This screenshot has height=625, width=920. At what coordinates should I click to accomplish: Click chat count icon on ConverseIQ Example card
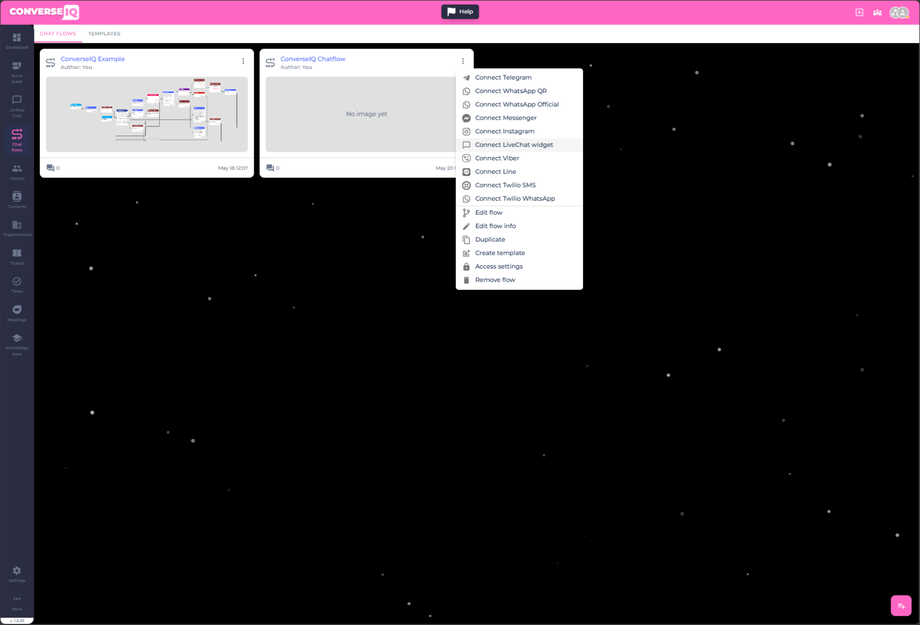click(50, 168)
